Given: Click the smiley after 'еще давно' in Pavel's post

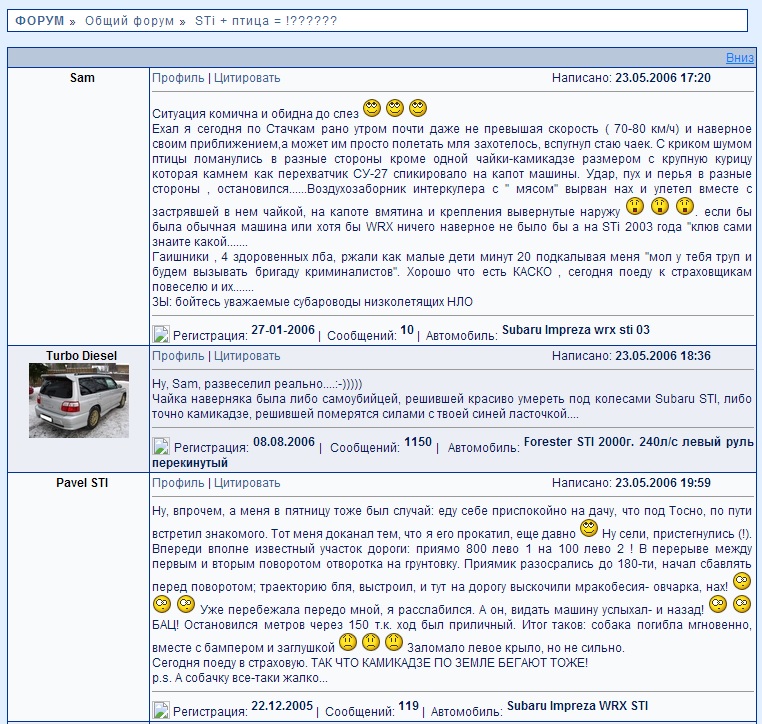Looking at the screenshot, I should (589, 528).
